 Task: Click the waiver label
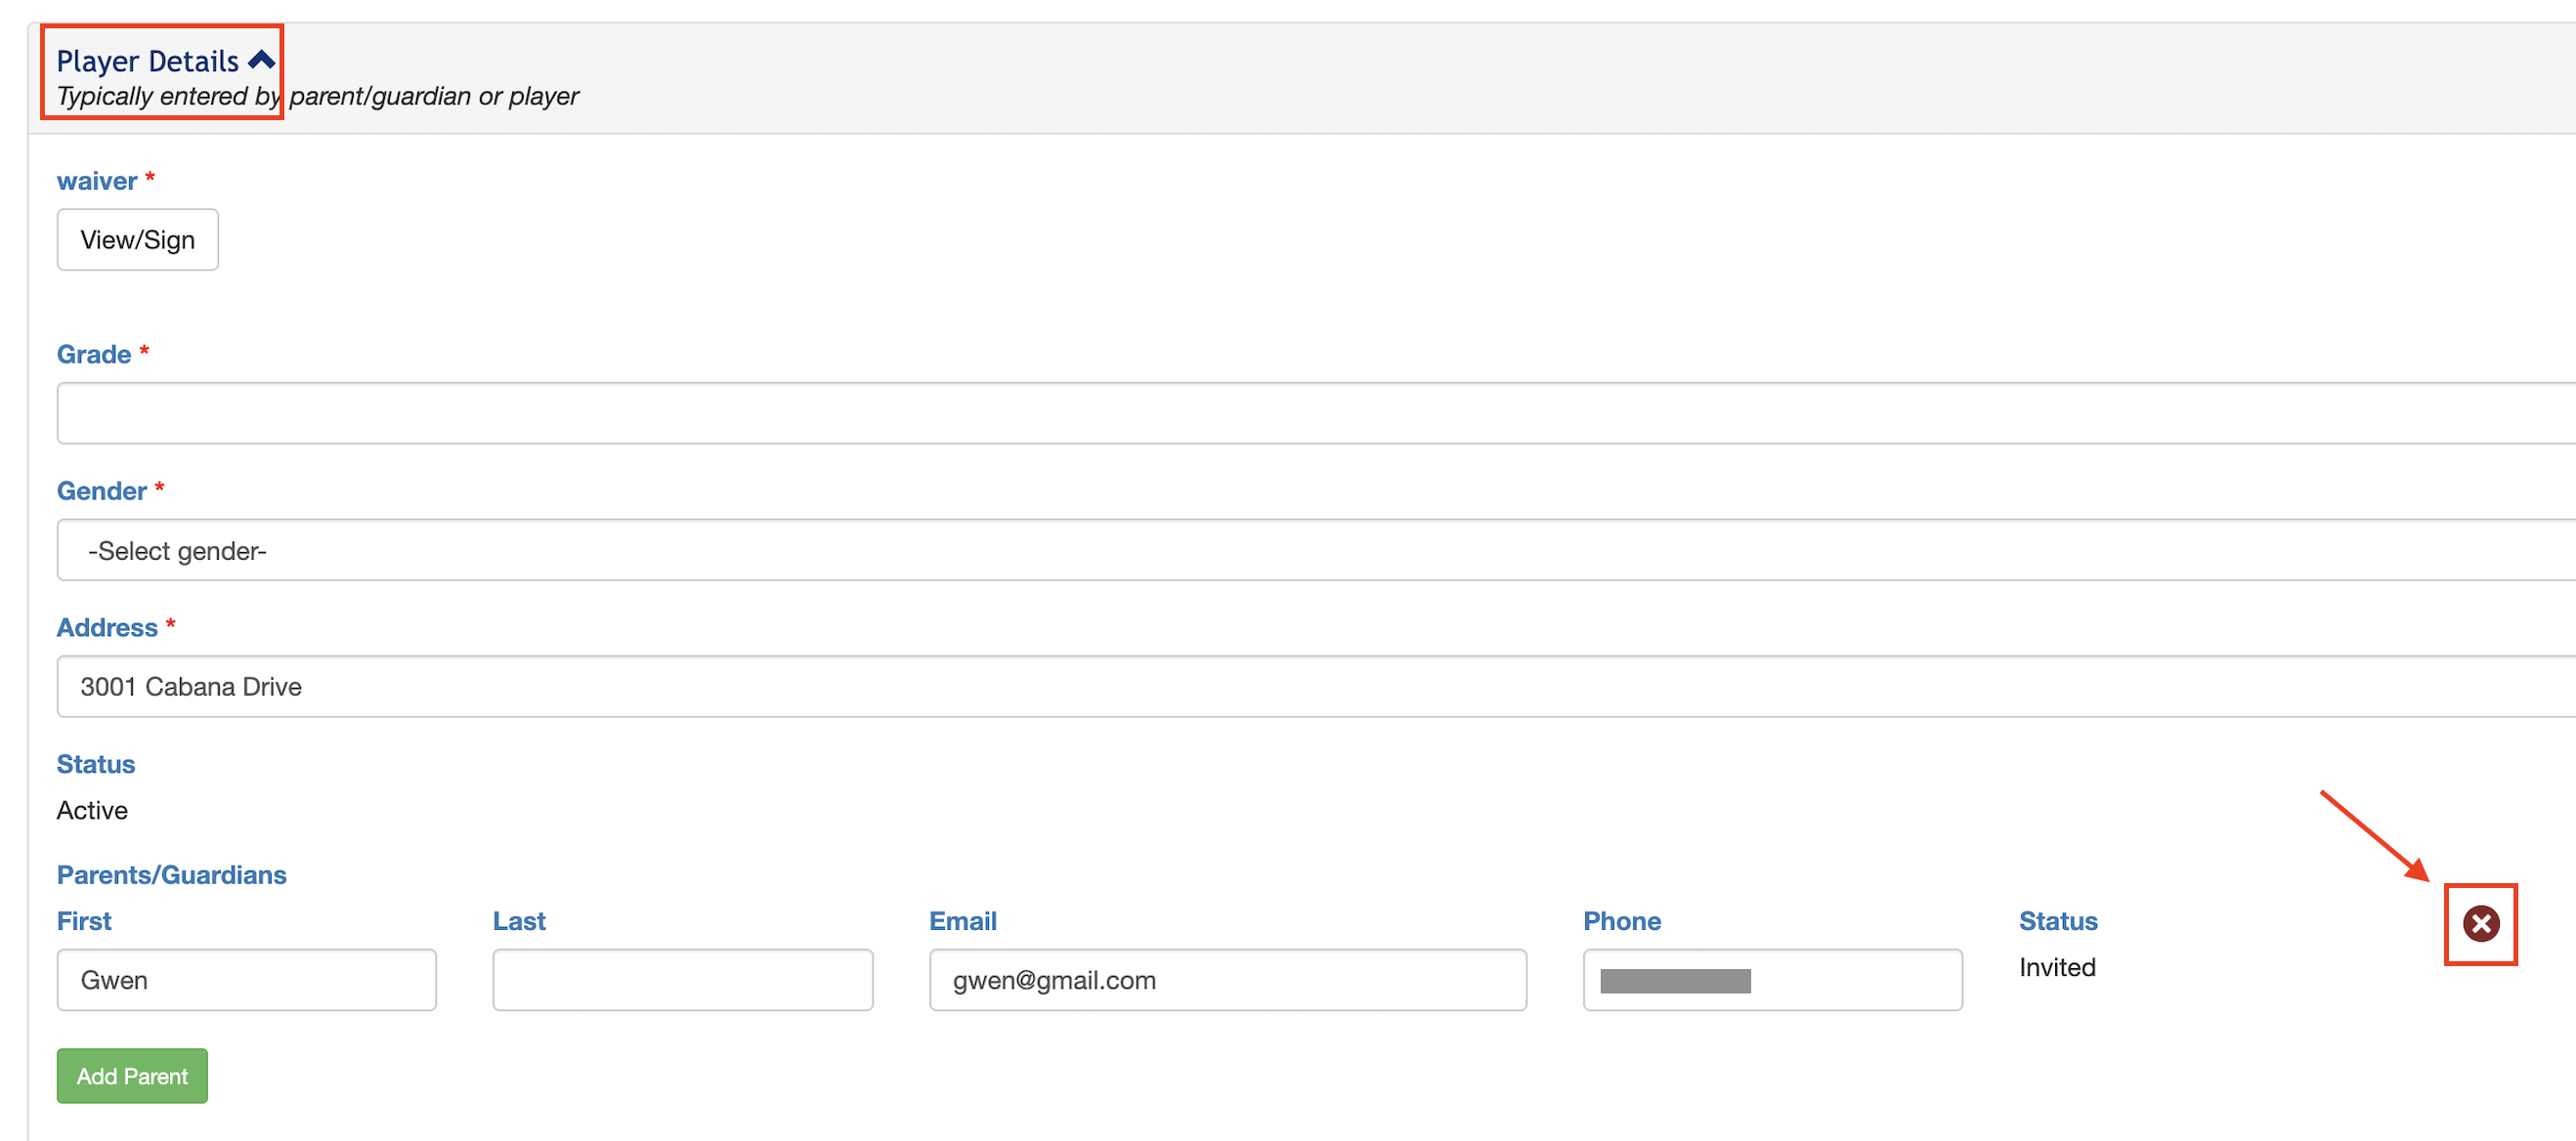(x=97, y=181)
